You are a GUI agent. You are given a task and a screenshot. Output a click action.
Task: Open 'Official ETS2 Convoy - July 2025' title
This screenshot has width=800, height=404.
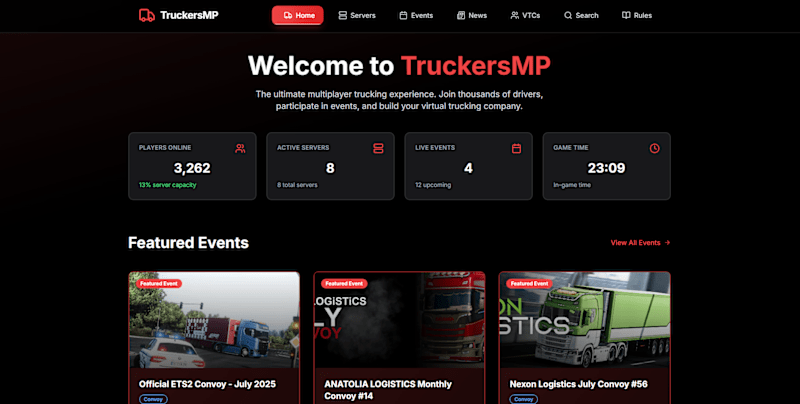(x=207, y=384)
